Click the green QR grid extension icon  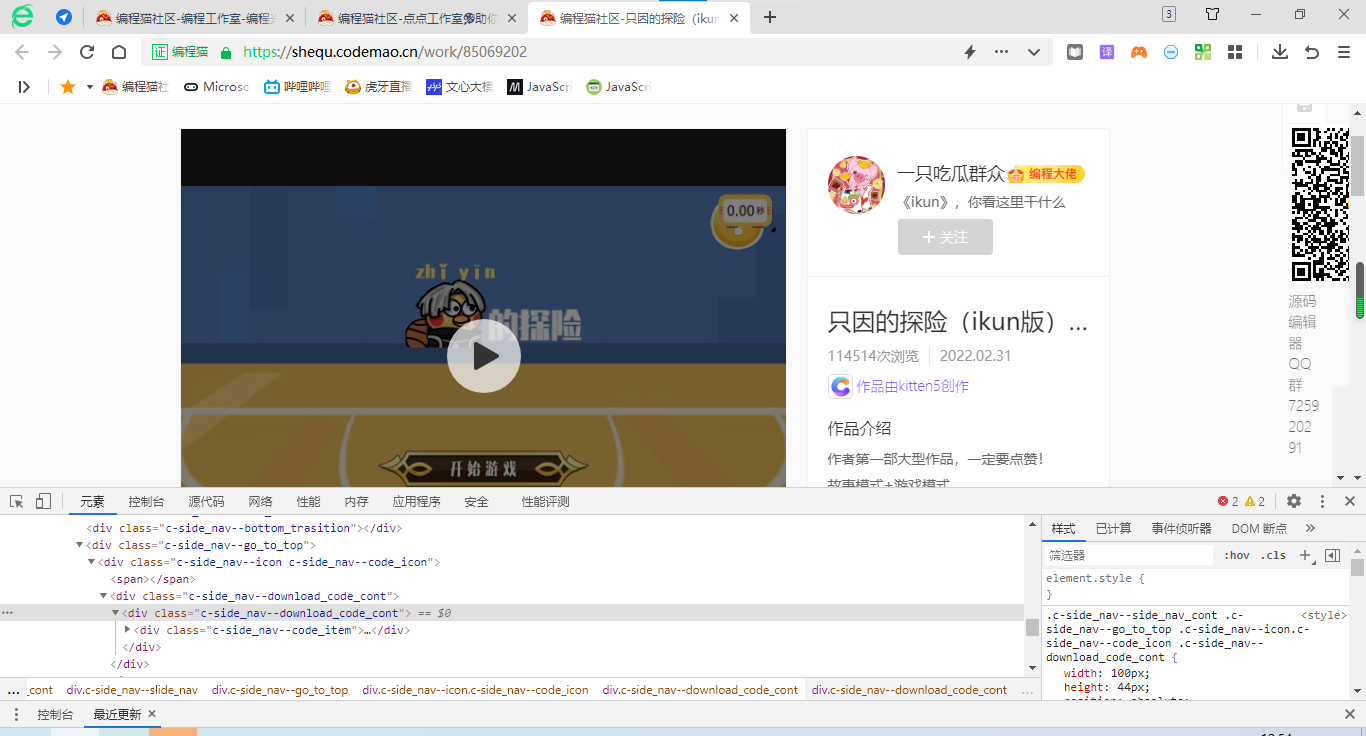tap(1203, 52)
